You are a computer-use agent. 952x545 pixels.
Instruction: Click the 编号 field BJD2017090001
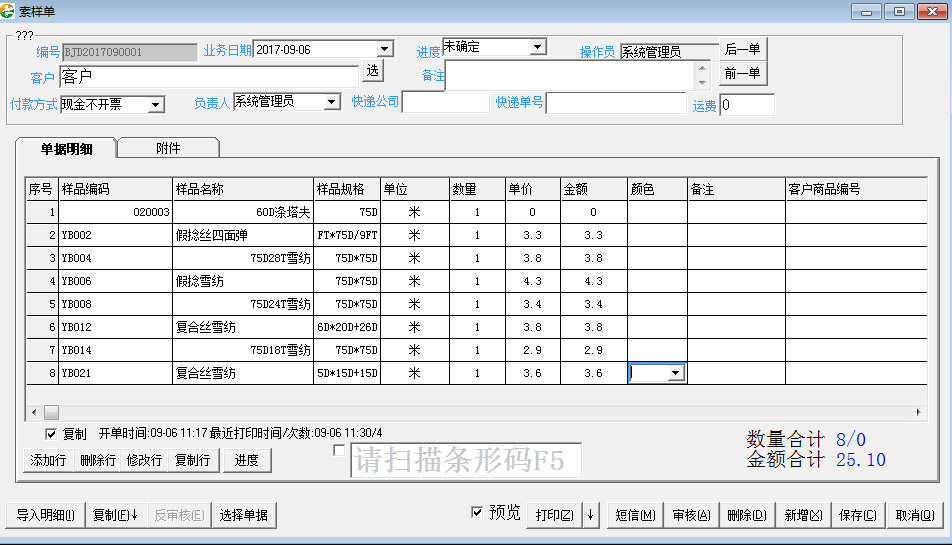(x=130, y=52)
